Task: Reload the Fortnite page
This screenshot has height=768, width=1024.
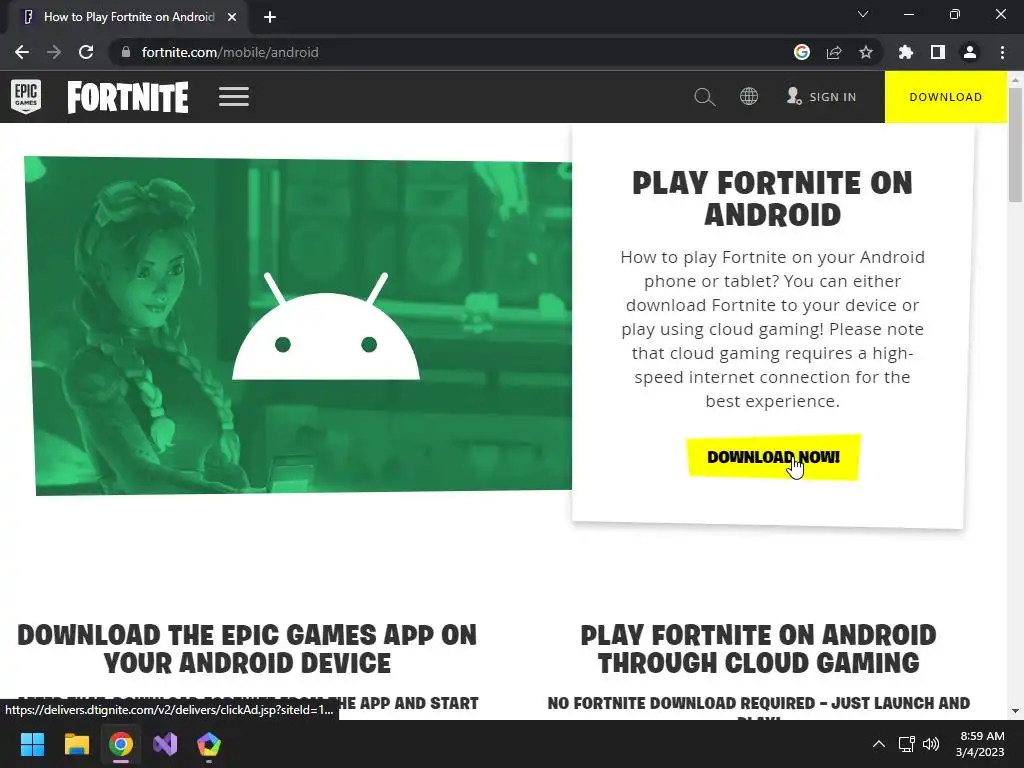Action: (86, 52)
